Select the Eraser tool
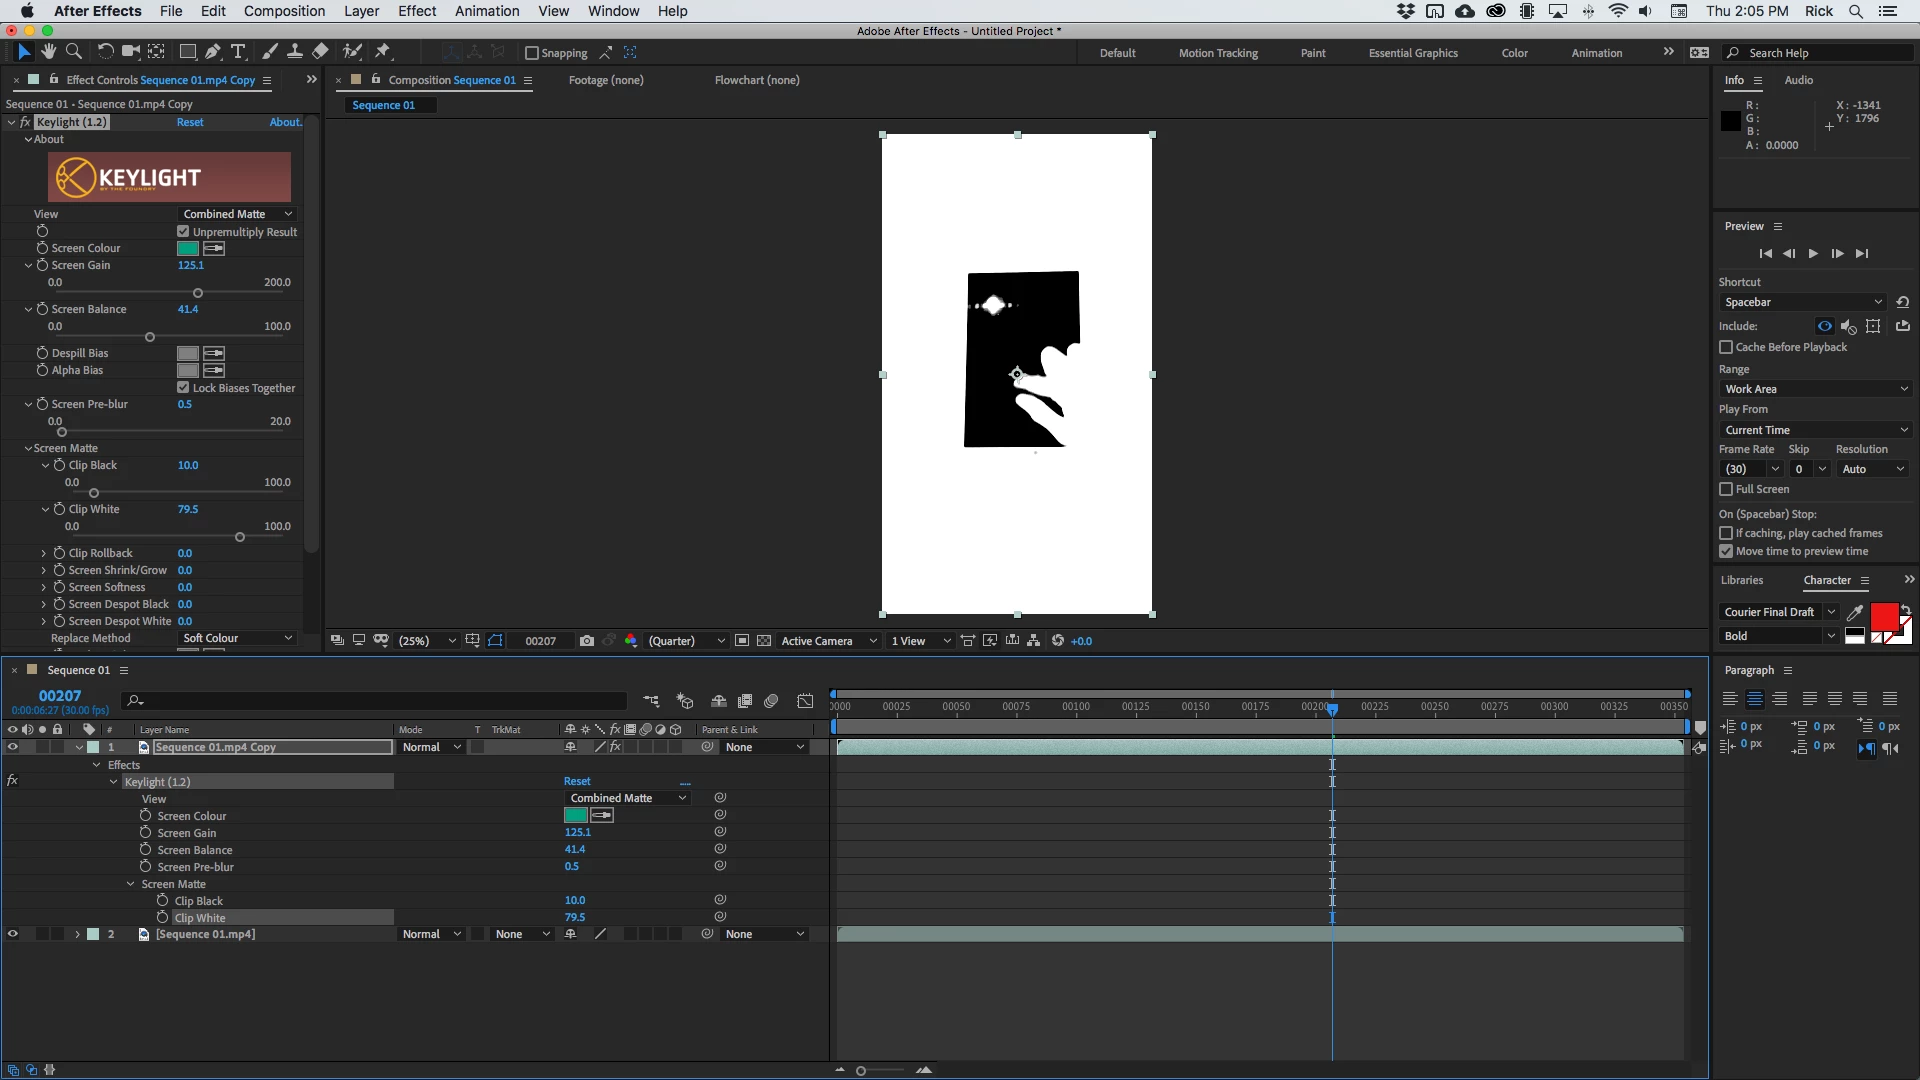This screenshot has height=1080, width=1920. coord(320,52)
